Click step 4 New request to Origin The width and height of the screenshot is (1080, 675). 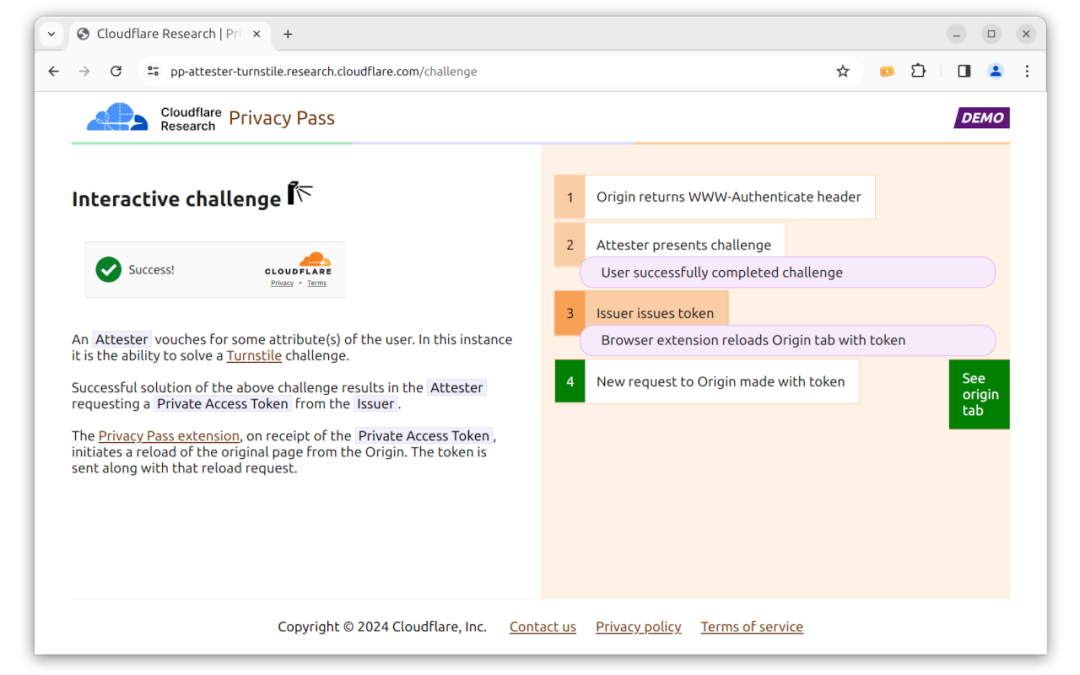point(707,381)
